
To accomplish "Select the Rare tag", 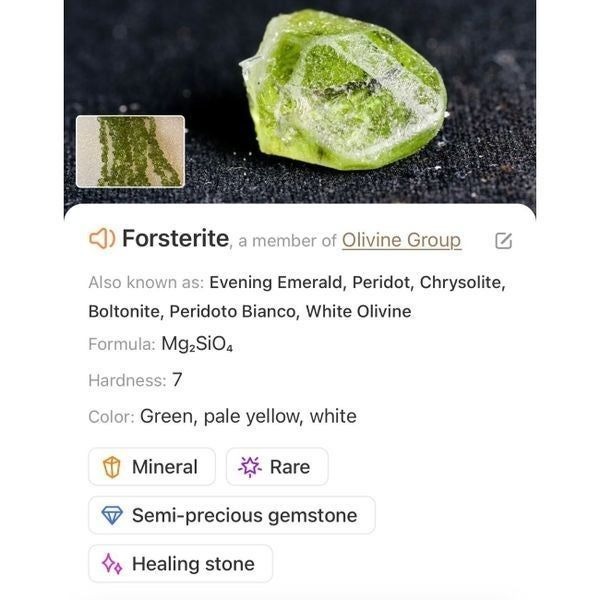I will (277, 467).
